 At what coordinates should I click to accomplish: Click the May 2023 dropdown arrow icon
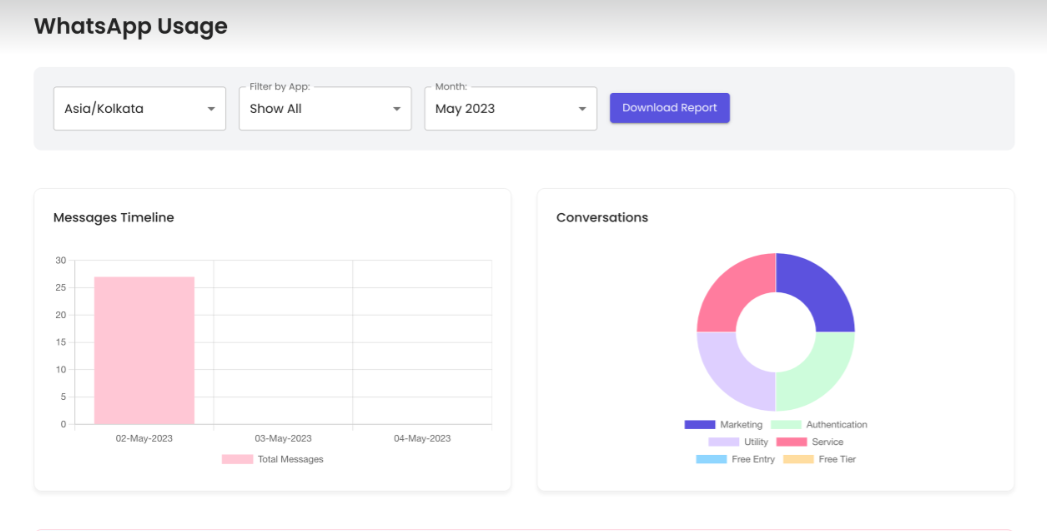pos(582,109)
